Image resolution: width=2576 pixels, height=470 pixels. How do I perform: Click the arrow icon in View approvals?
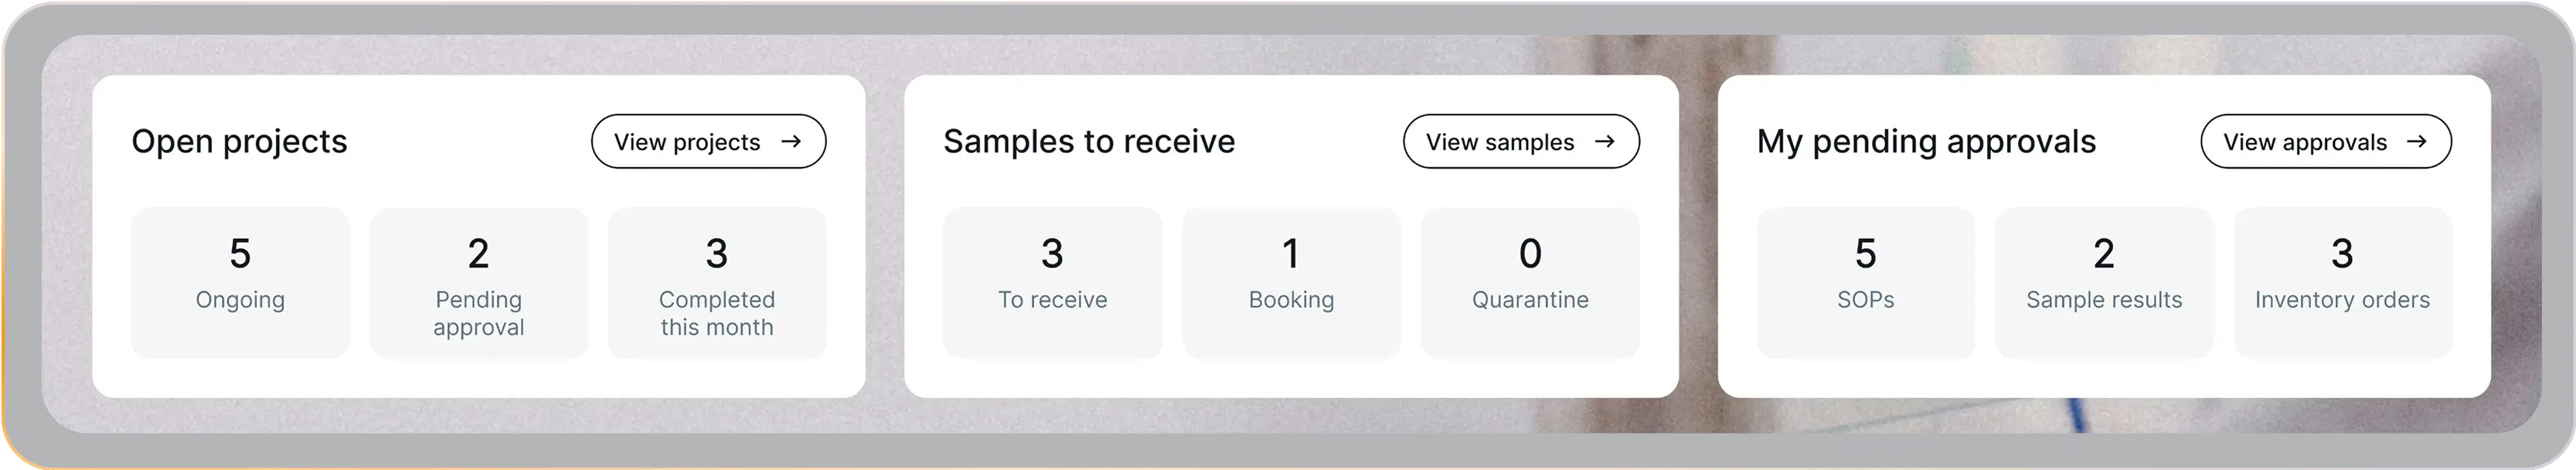[x=2417, y=142]
